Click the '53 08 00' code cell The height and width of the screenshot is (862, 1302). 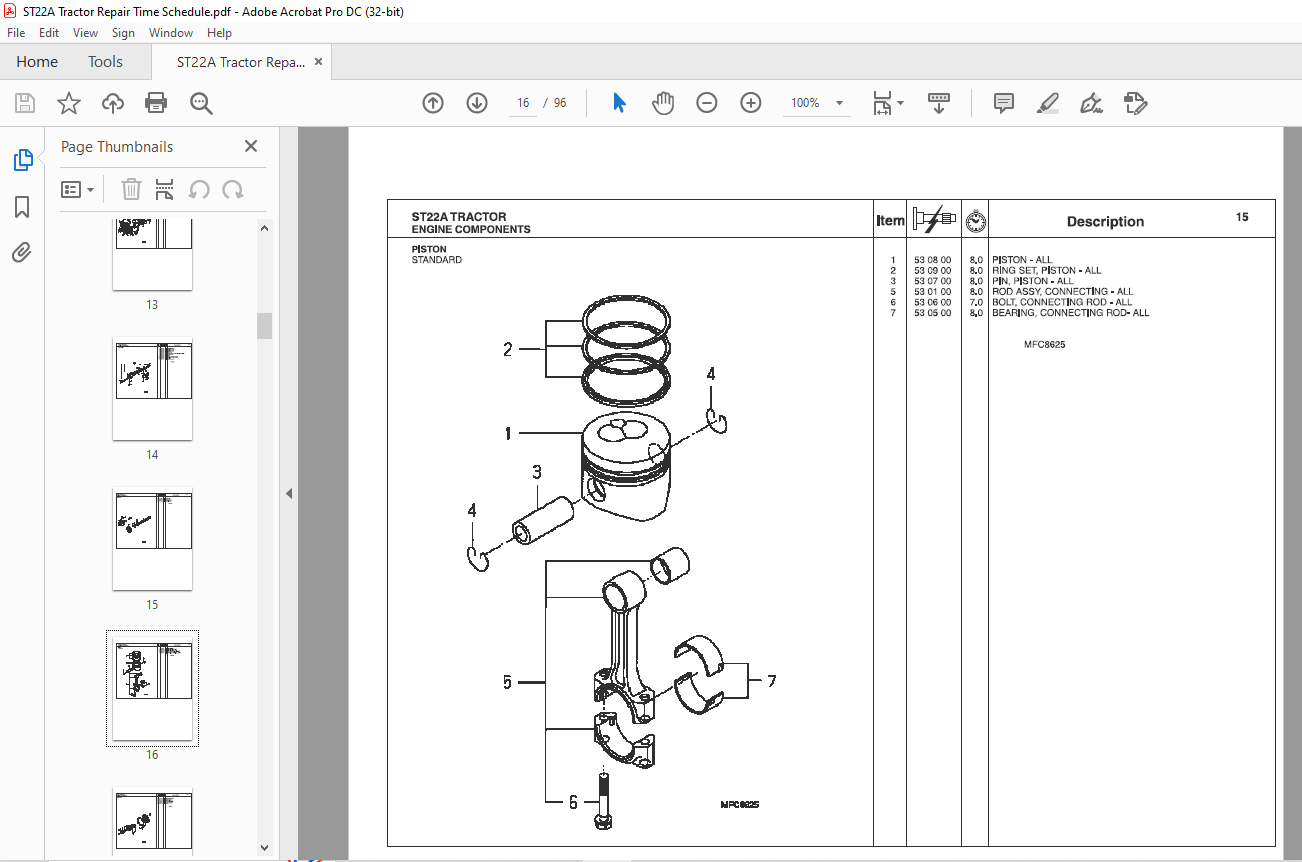932,260
